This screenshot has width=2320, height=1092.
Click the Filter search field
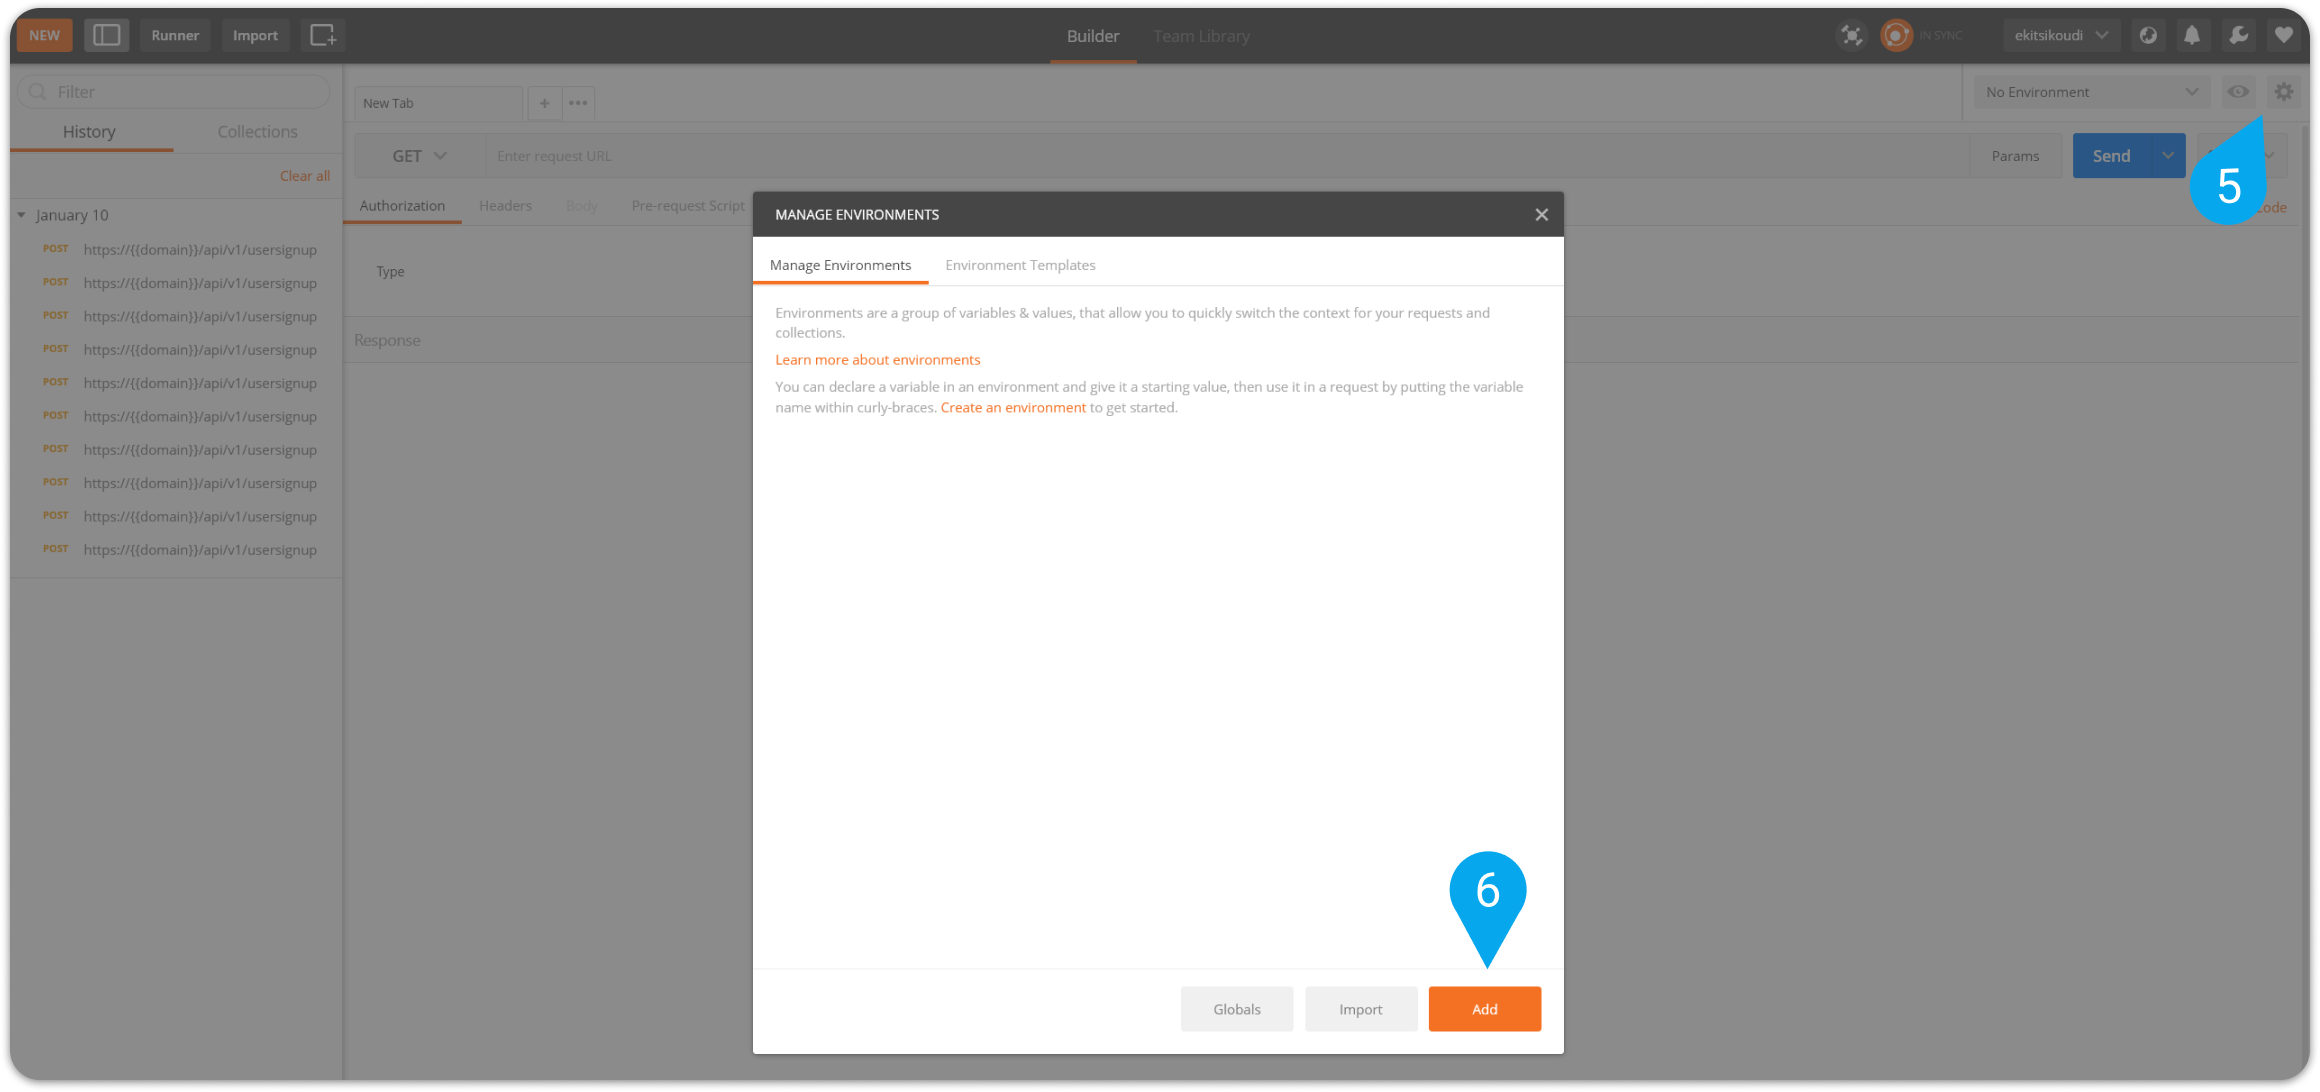point(175,92)
